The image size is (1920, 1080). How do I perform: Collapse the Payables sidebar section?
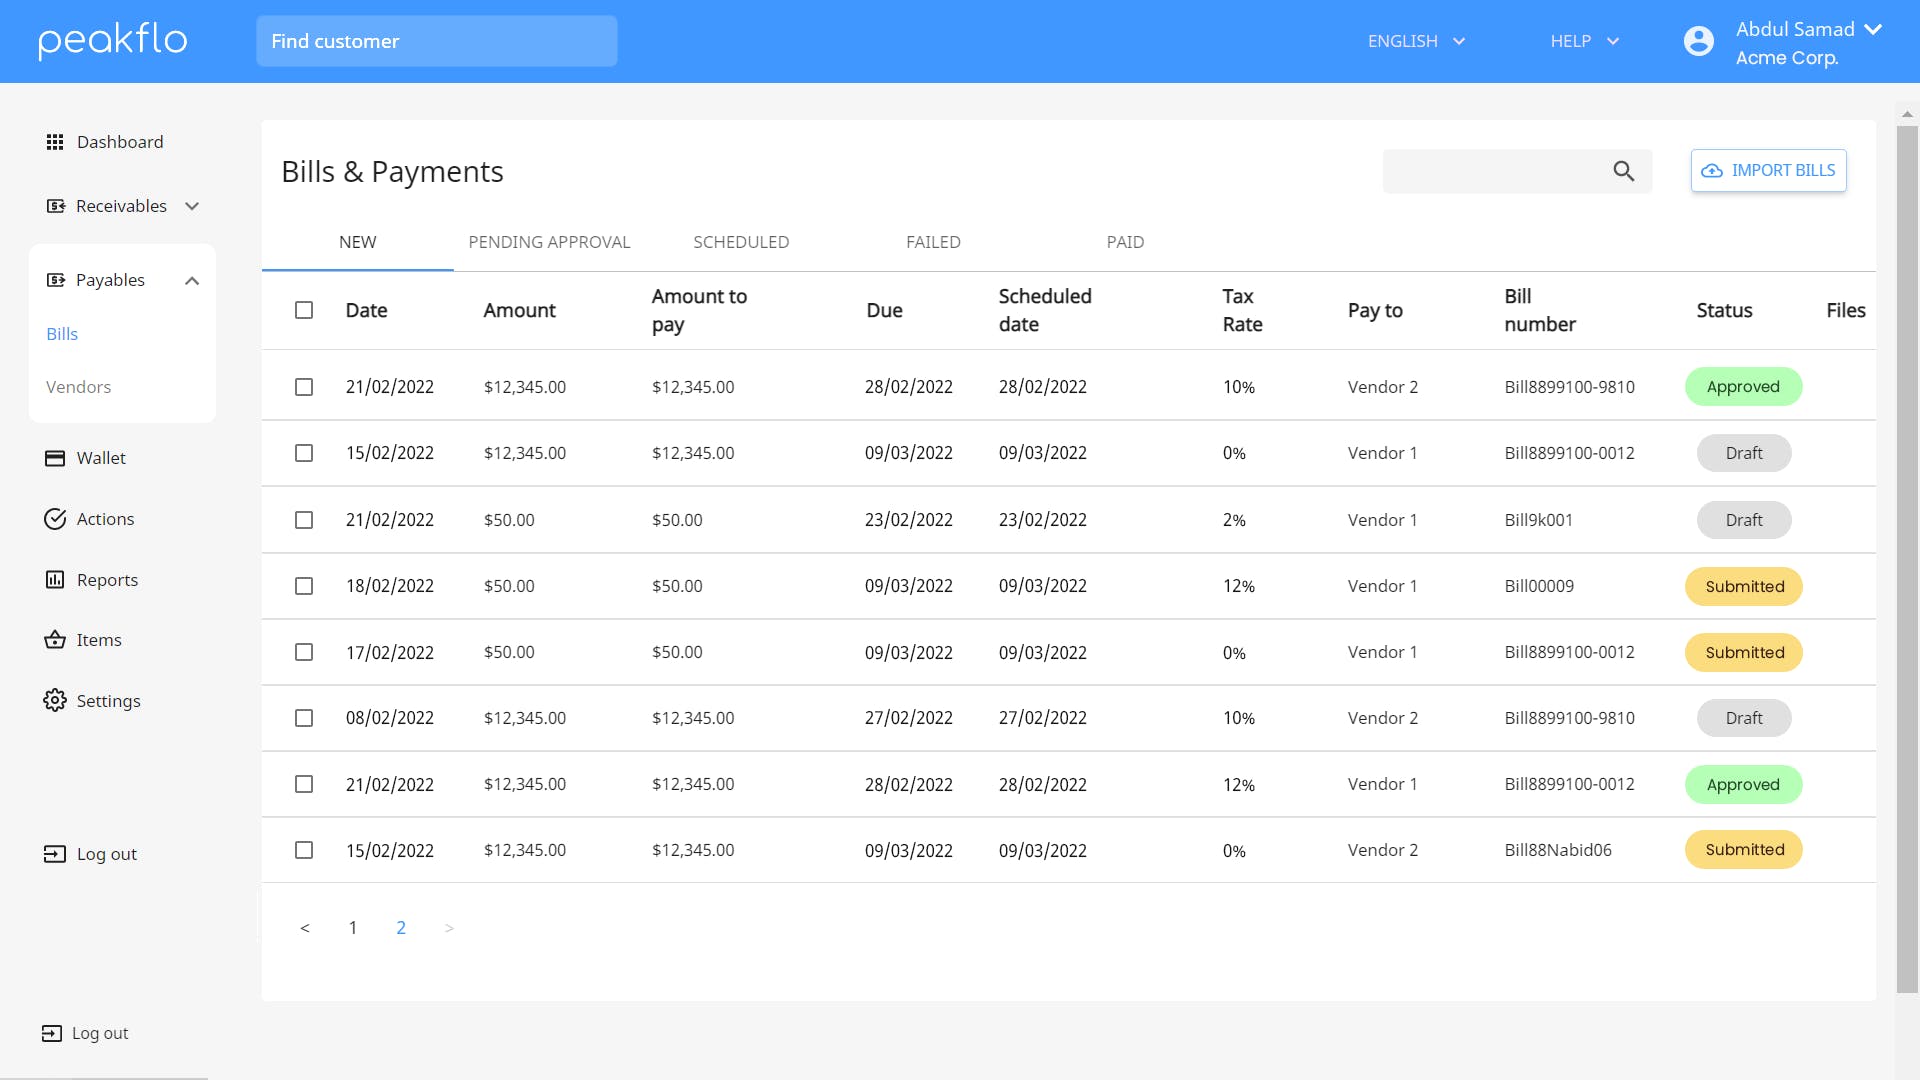192,281
